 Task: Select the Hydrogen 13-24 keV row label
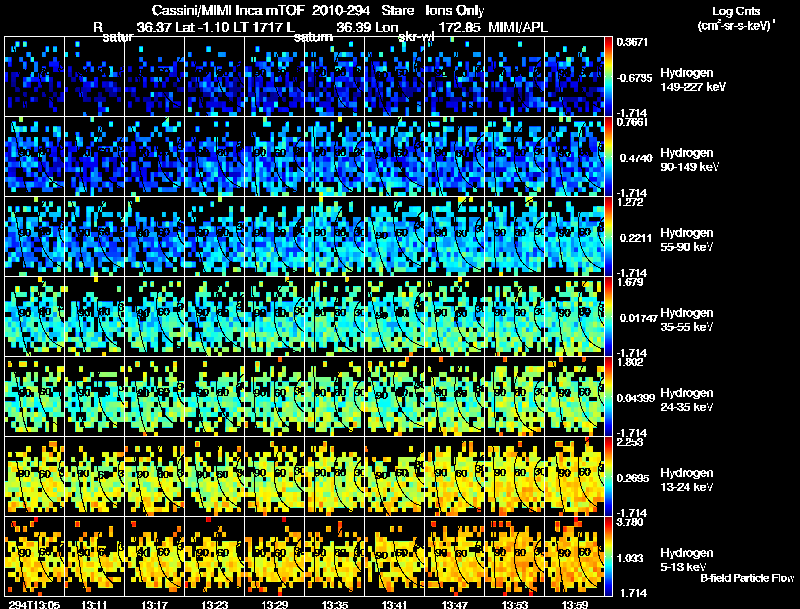[687, 480]
